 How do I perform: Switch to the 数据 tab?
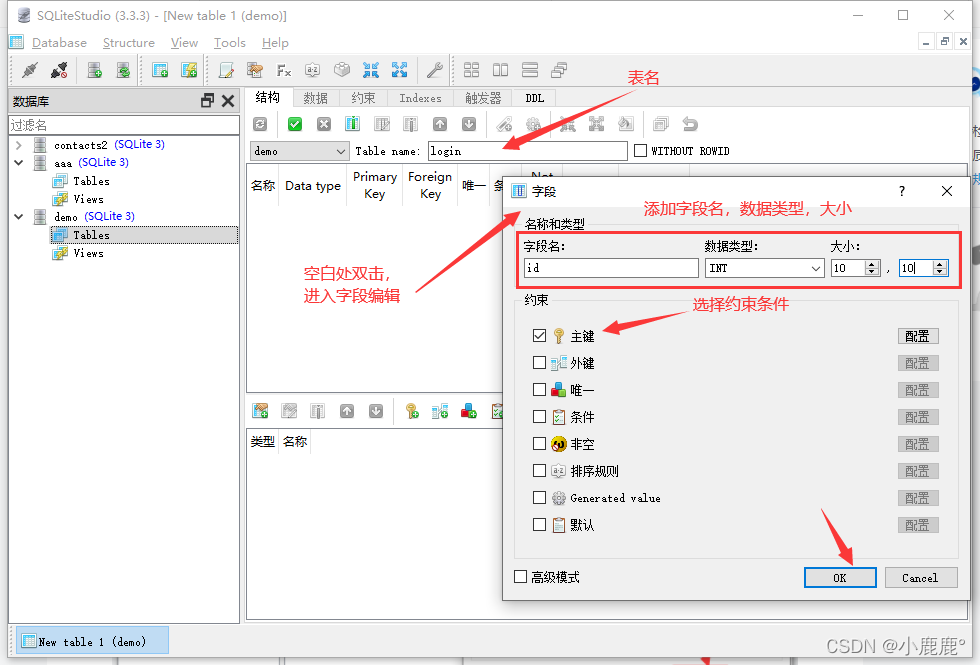315,97
